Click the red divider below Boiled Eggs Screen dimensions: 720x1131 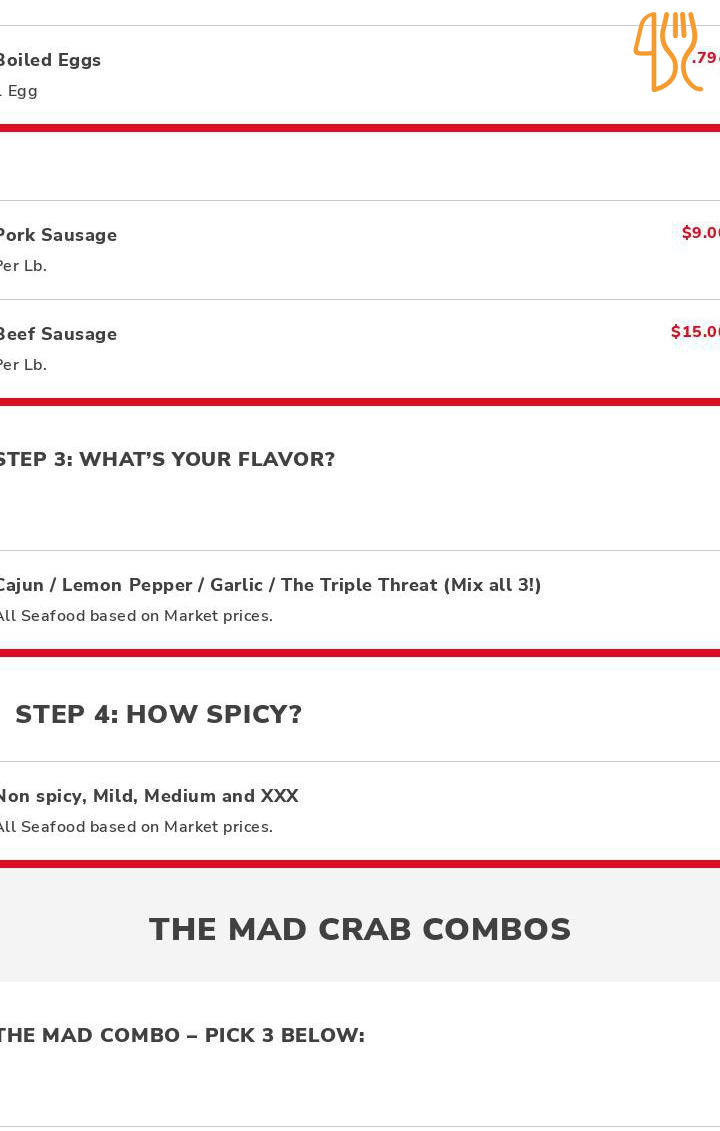[x=360, y=128]
